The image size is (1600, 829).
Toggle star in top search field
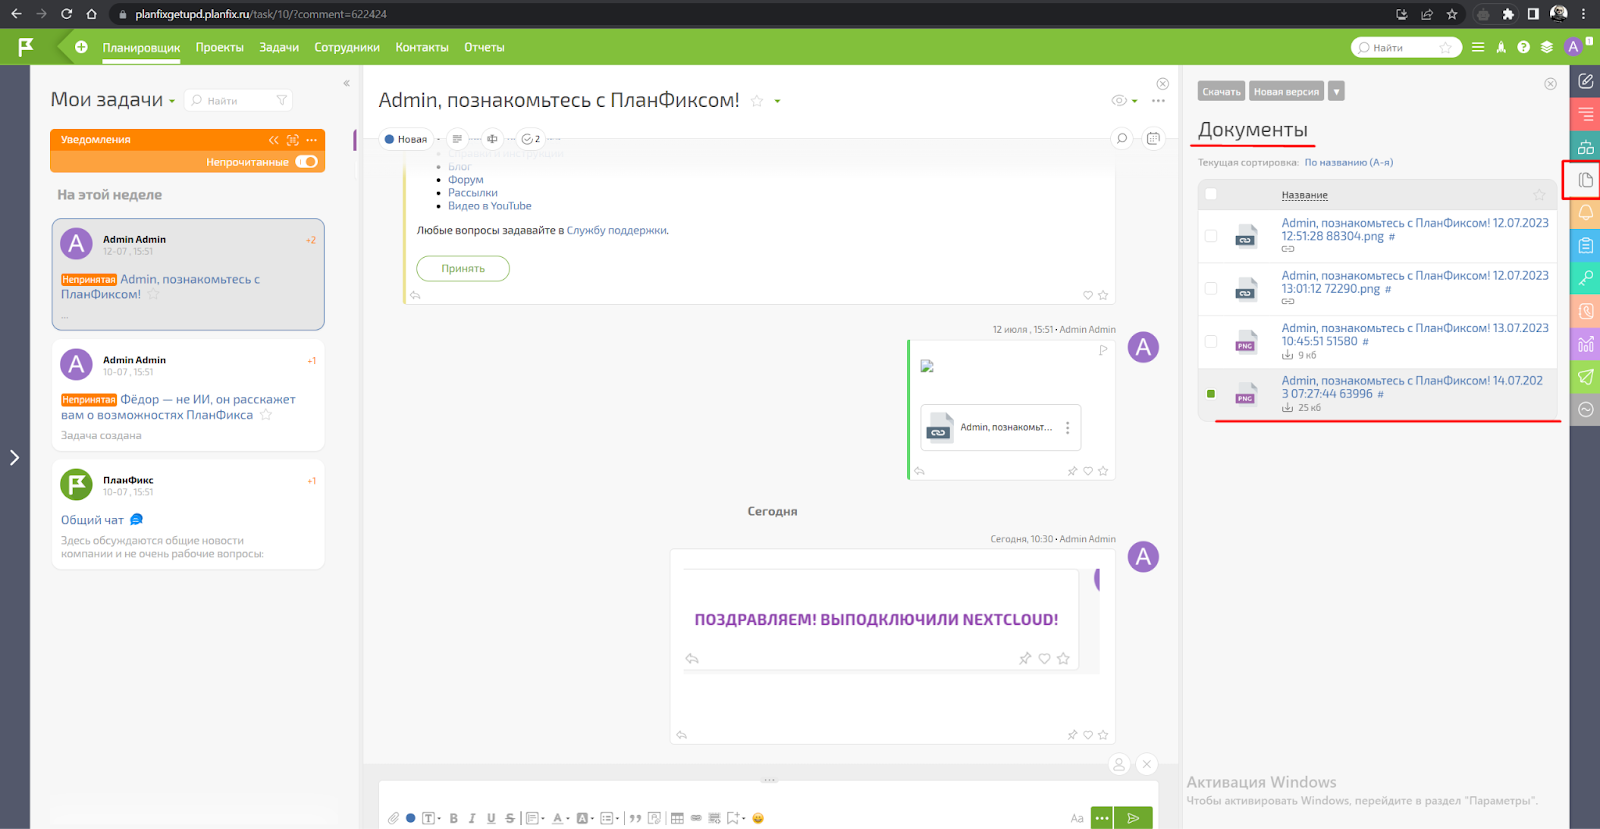(x=1445, y=47)
